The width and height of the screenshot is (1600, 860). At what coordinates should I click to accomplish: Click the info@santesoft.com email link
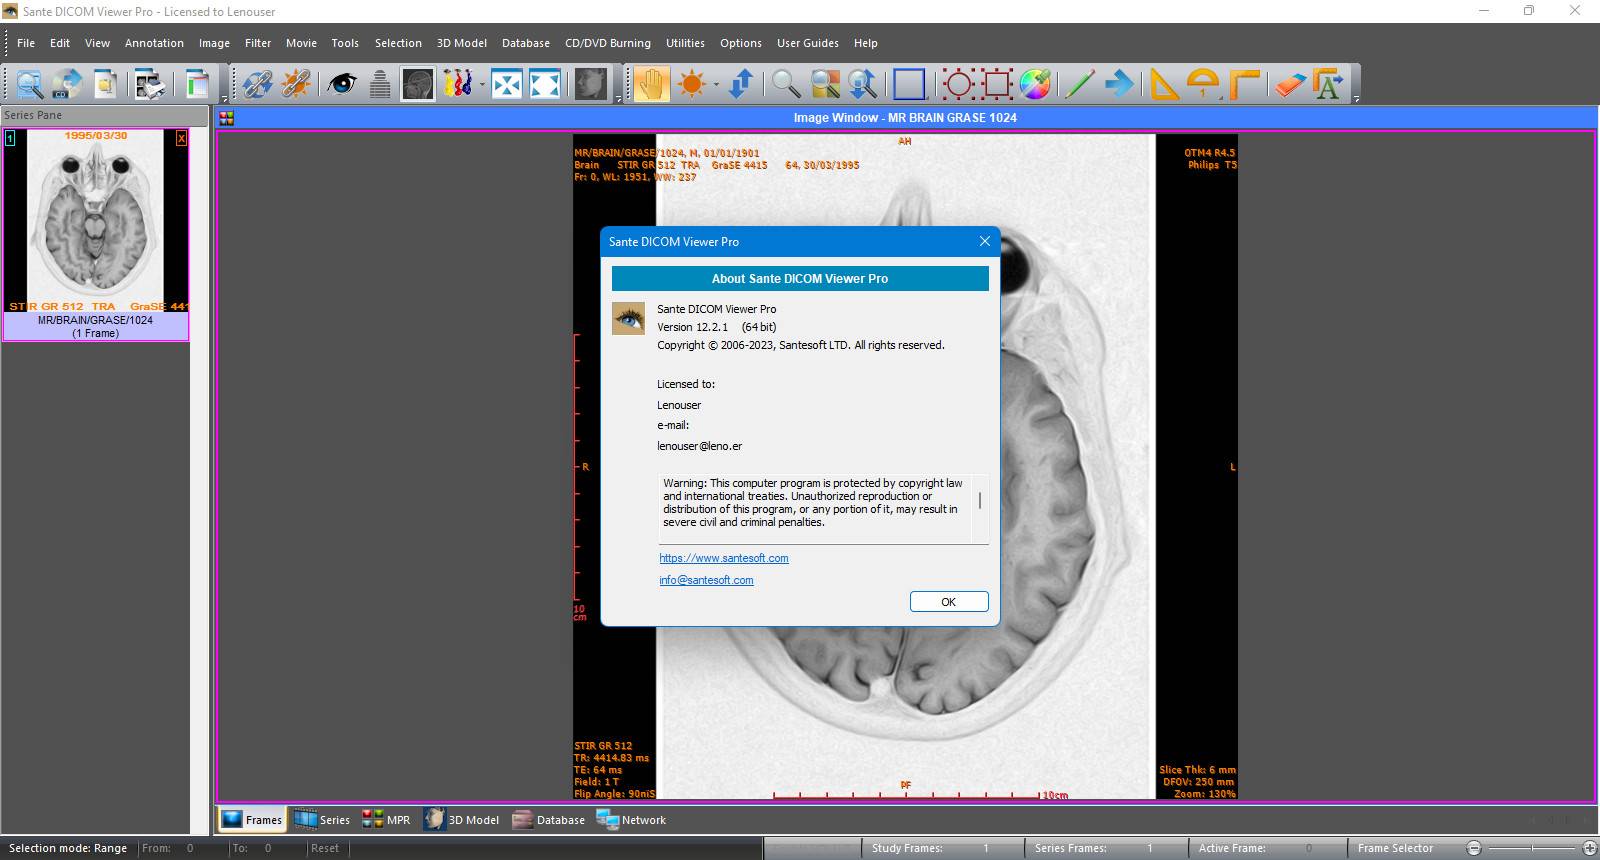[x=706, y=580]
